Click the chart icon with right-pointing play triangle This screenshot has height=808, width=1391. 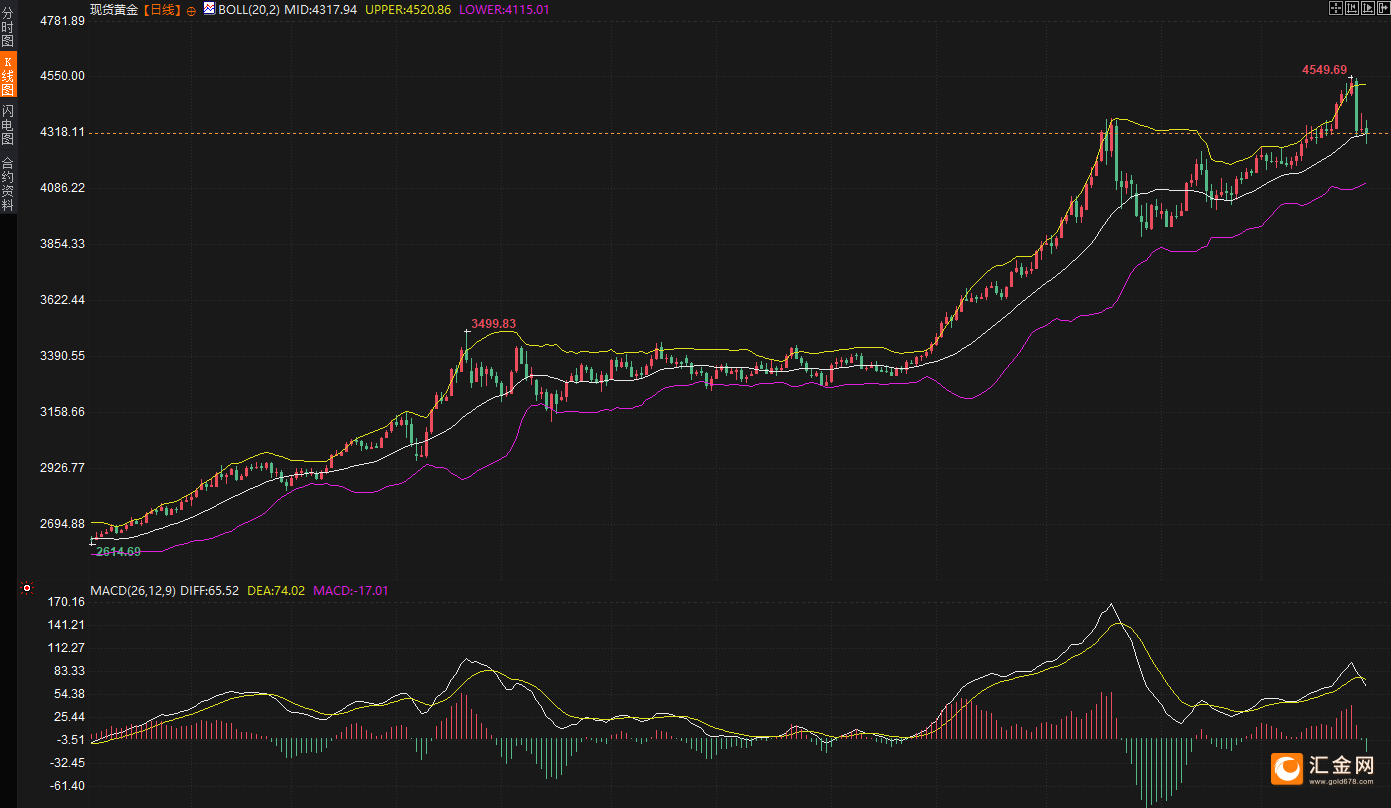coord(1368,8)
